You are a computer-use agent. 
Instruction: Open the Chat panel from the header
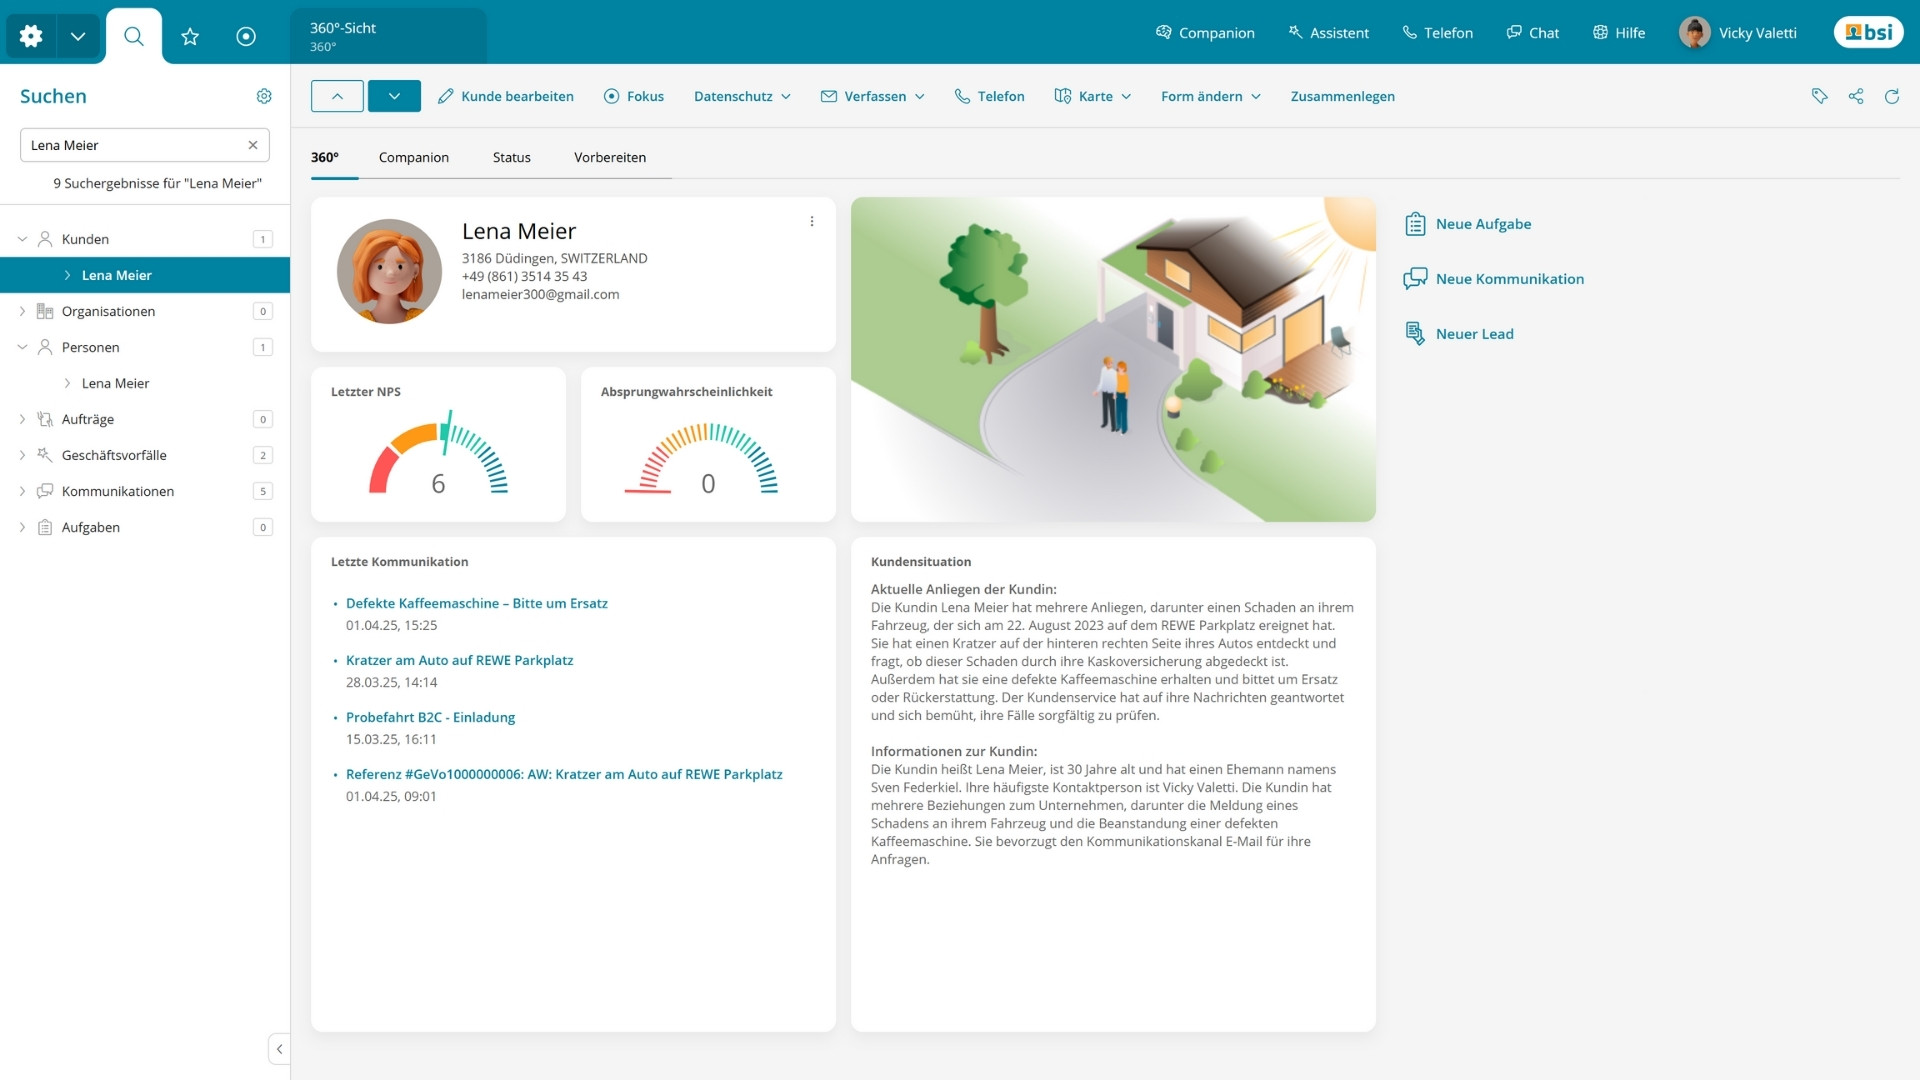click(x=1532, y=33)
